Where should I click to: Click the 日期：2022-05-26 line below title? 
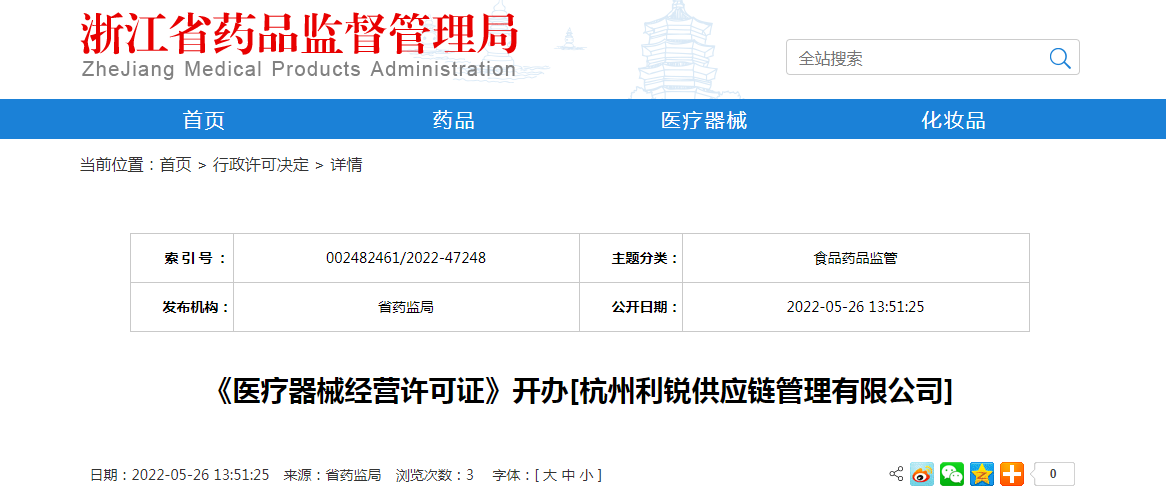tap(179, 475)
